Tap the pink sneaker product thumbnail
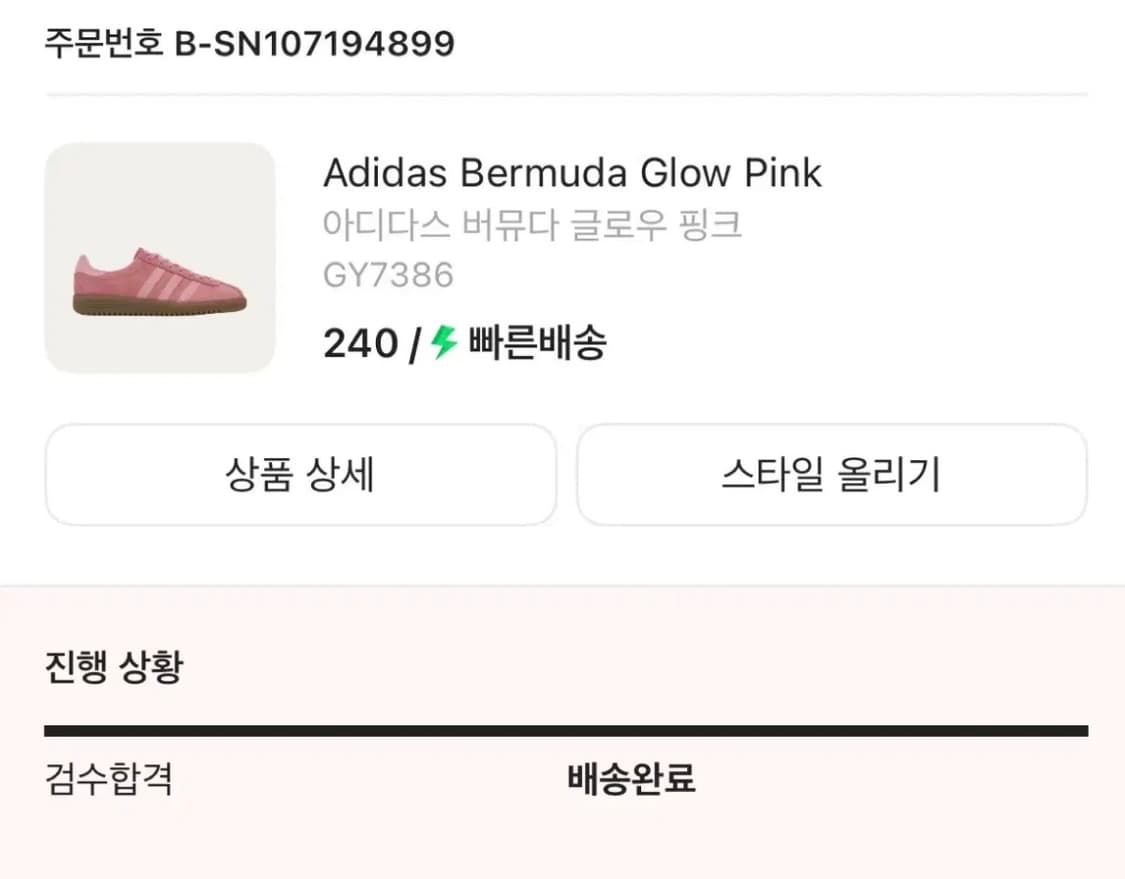The height and width of the screenshot is (879, 1125). pyautogui.click(x=157, y=258)
